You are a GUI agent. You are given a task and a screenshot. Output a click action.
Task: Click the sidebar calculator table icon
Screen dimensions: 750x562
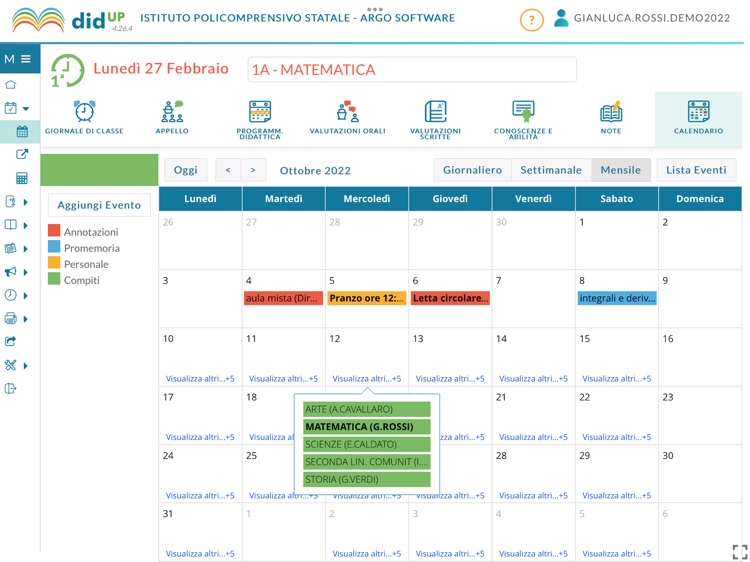(22, 178)
